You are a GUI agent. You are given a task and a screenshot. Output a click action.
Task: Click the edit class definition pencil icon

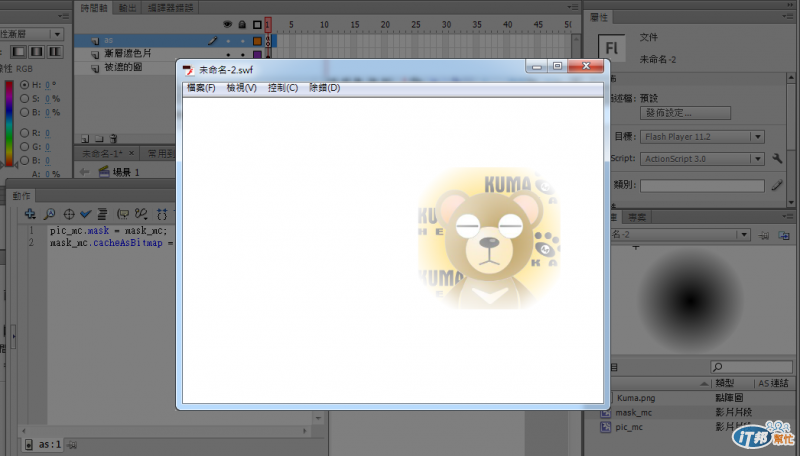[777, 185]
